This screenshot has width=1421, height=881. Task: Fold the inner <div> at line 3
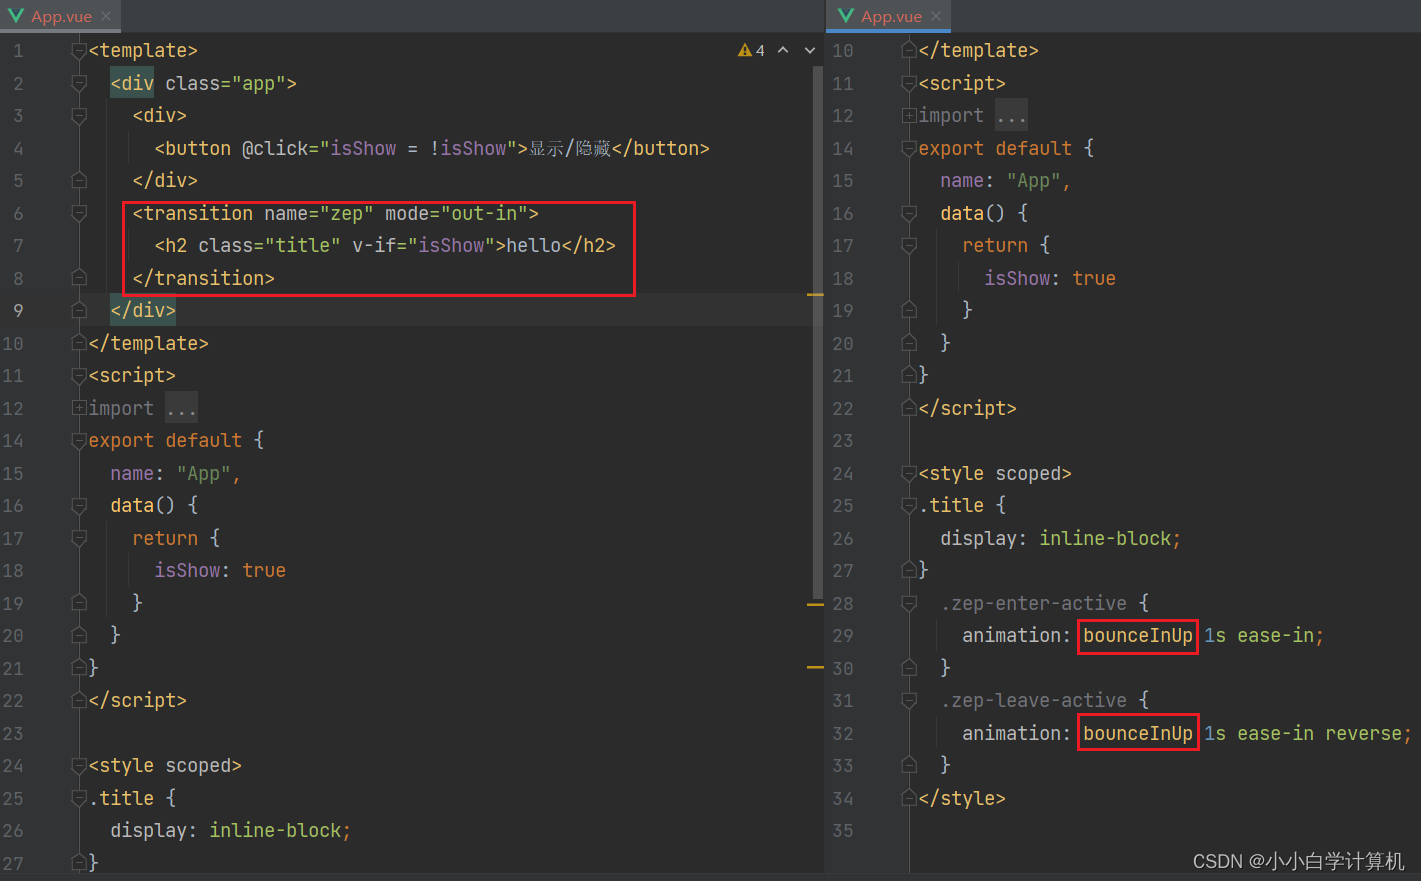click(79, 116)
